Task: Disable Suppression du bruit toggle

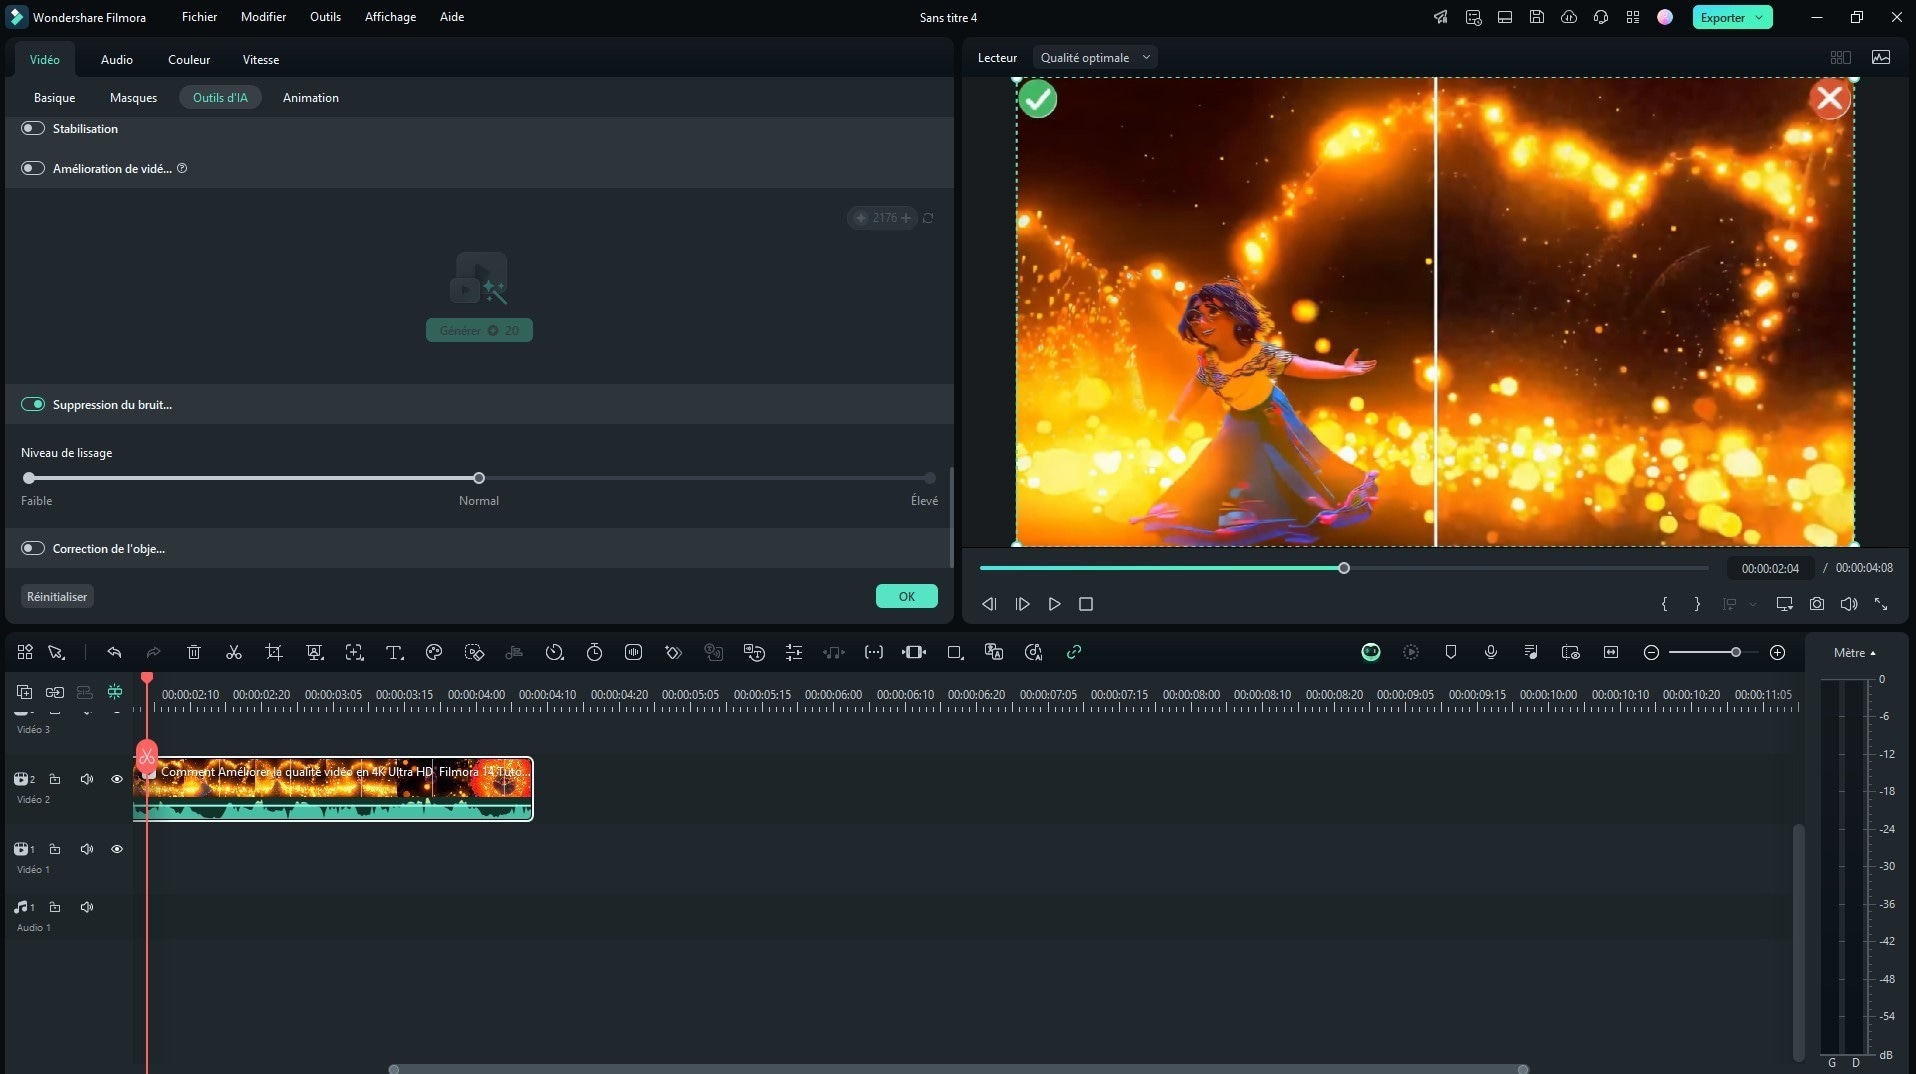Action: point(33,404)
